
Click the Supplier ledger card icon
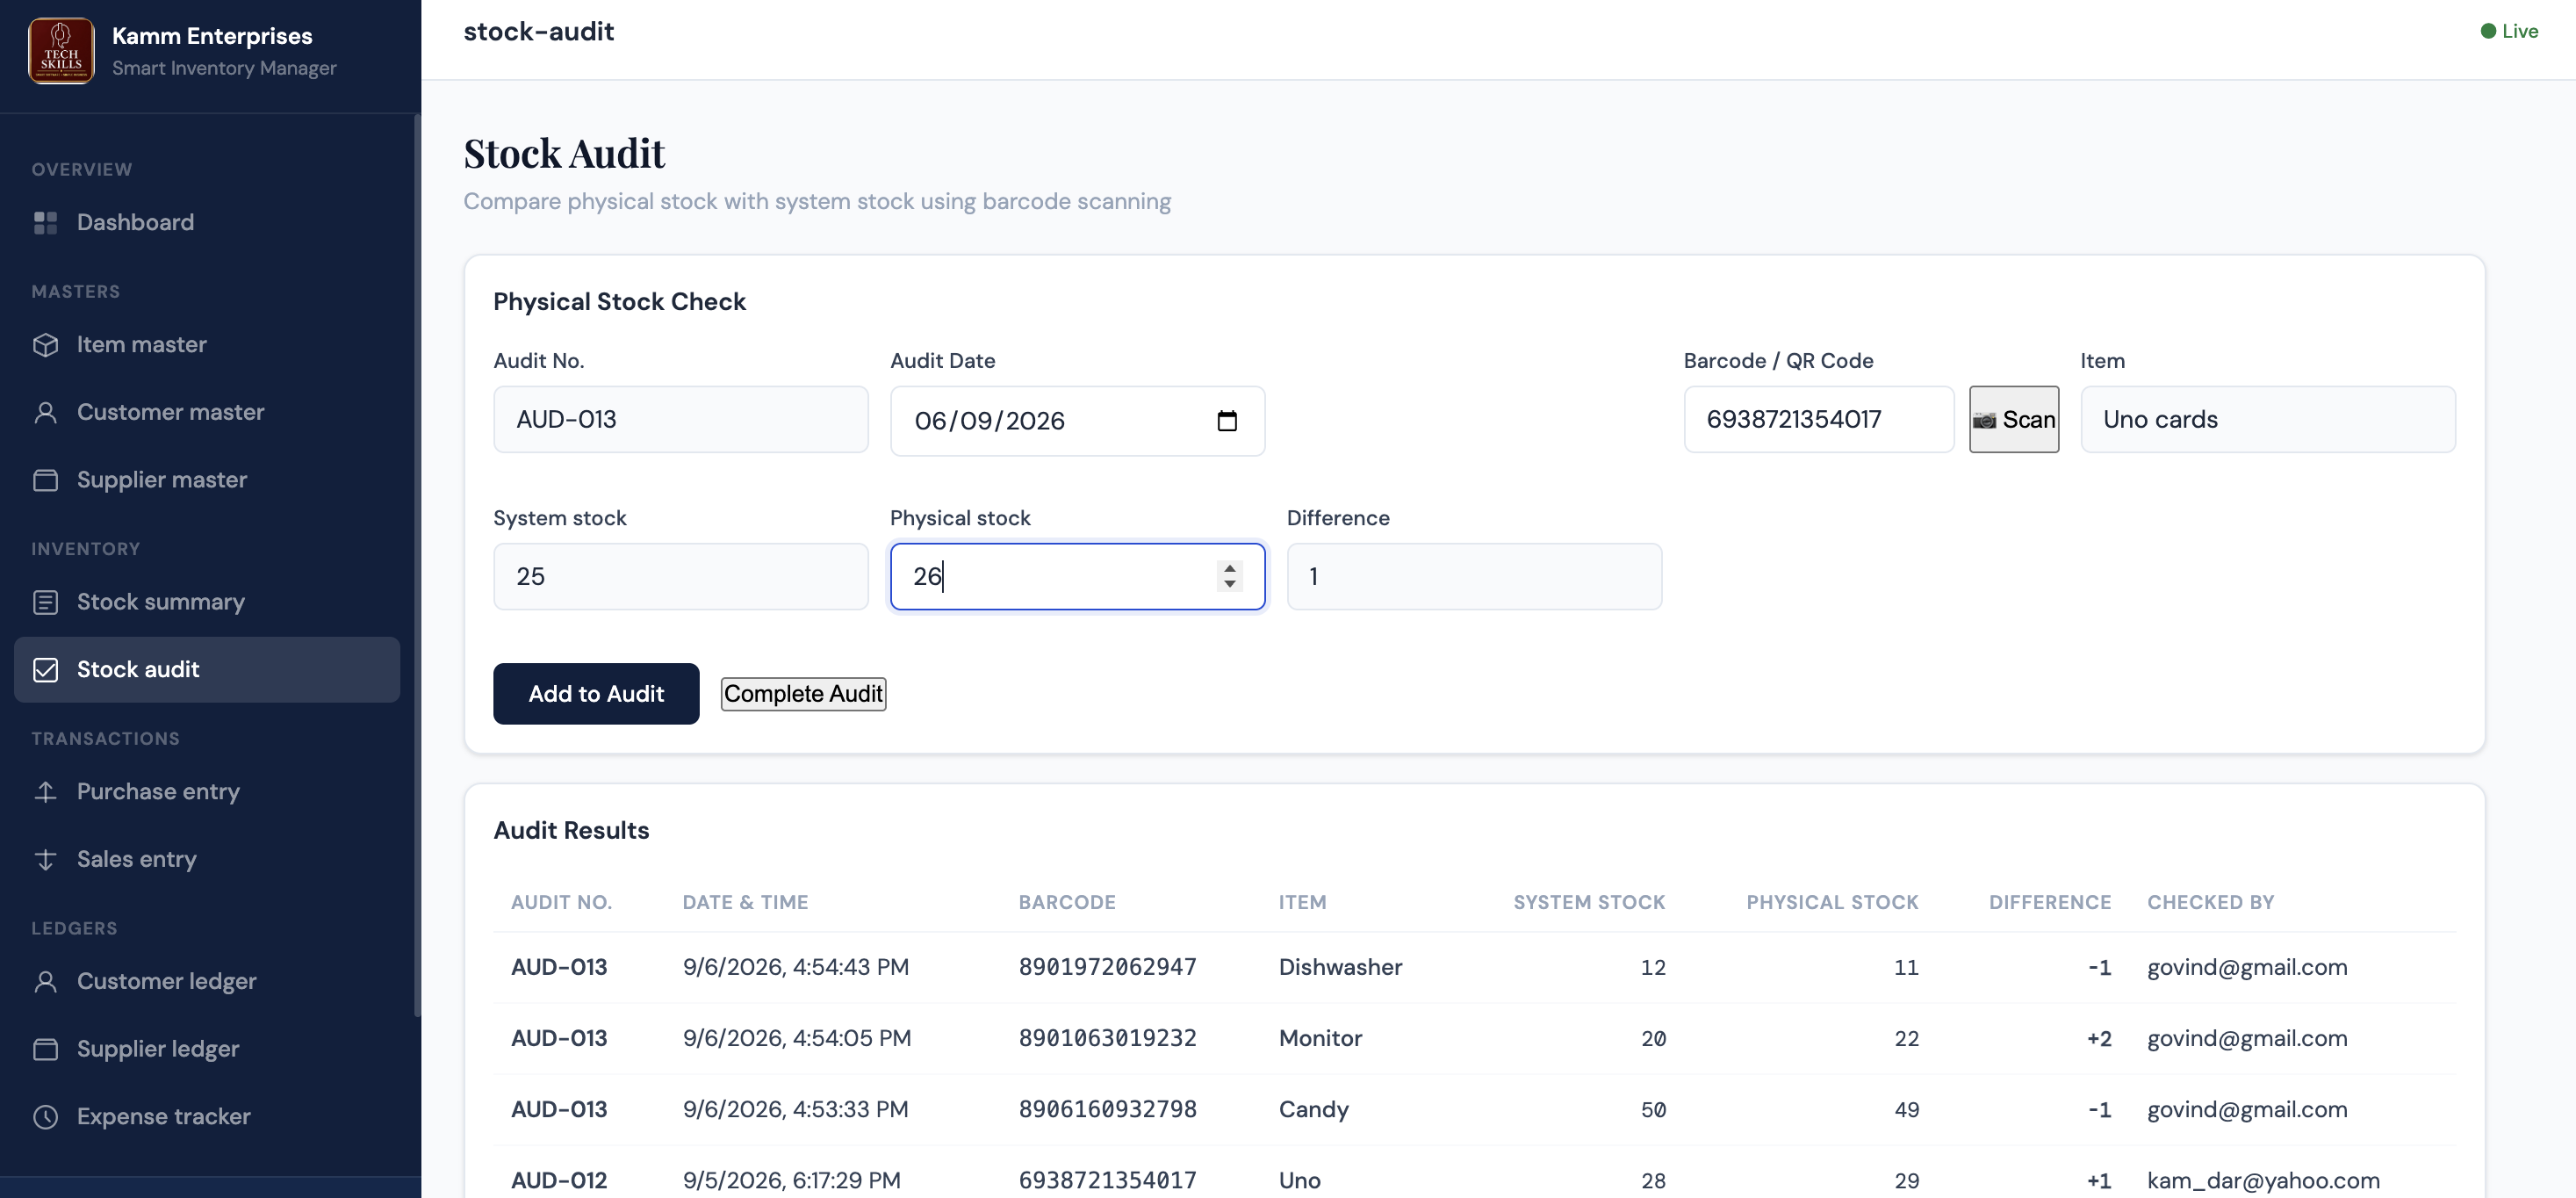45,1049
